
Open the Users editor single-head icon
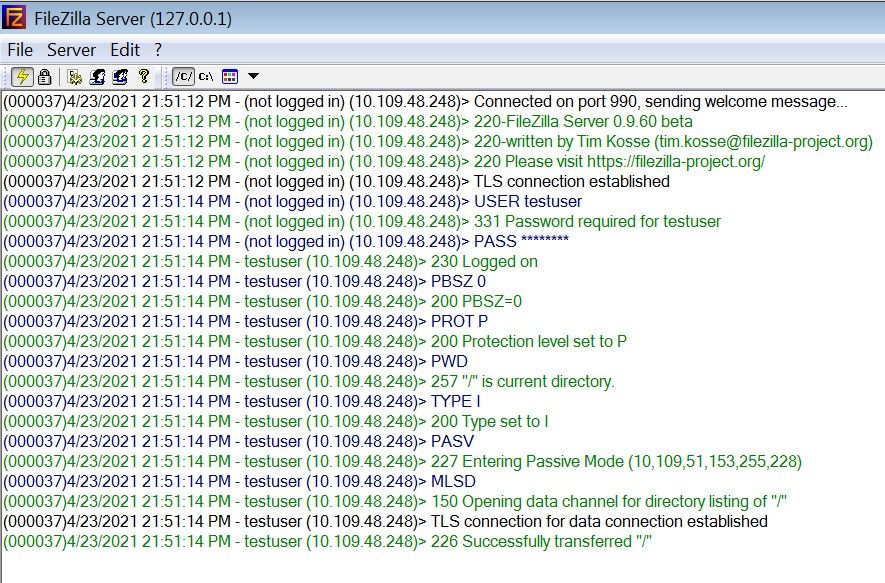(97, 76)
